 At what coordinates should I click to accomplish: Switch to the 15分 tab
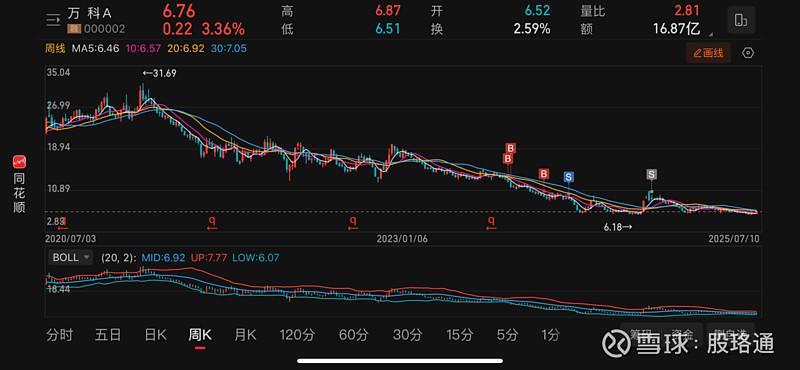point(460,335)
